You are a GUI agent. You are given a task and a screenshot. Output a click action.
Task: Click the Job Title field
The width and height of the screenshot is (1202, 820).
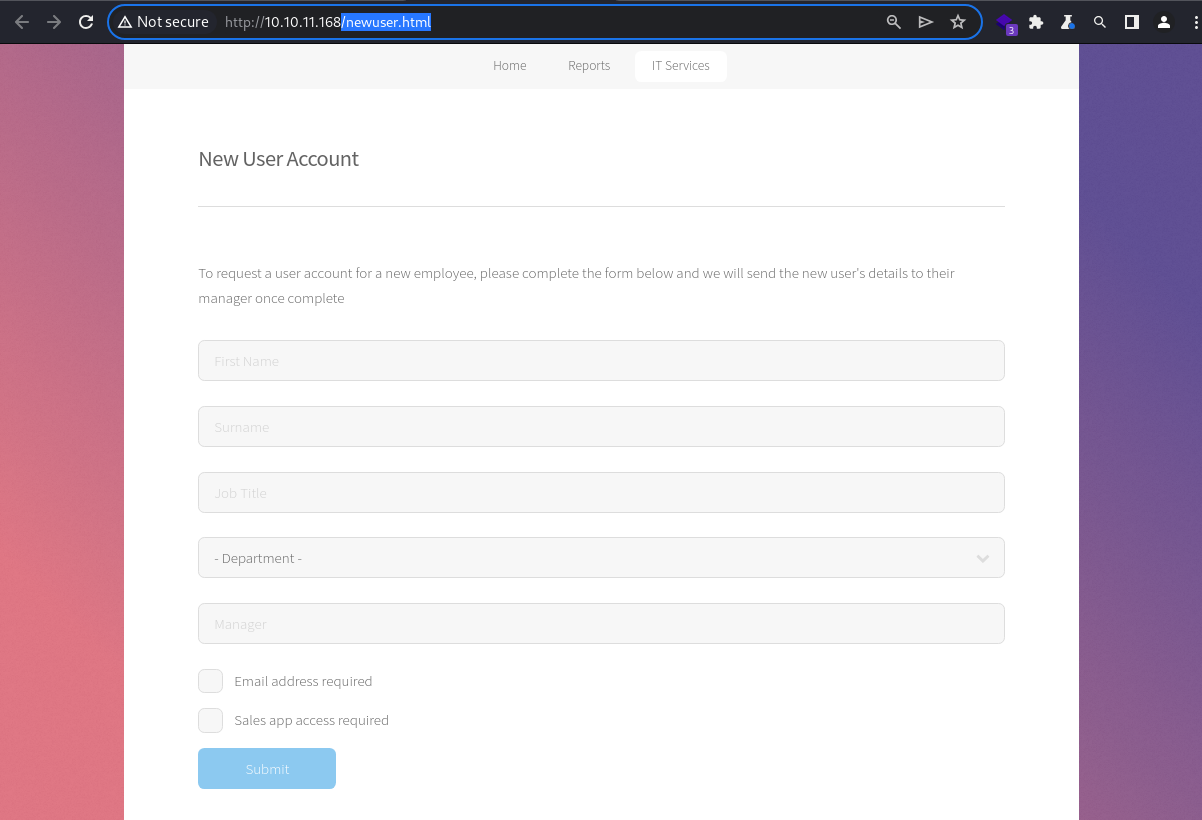601,493
